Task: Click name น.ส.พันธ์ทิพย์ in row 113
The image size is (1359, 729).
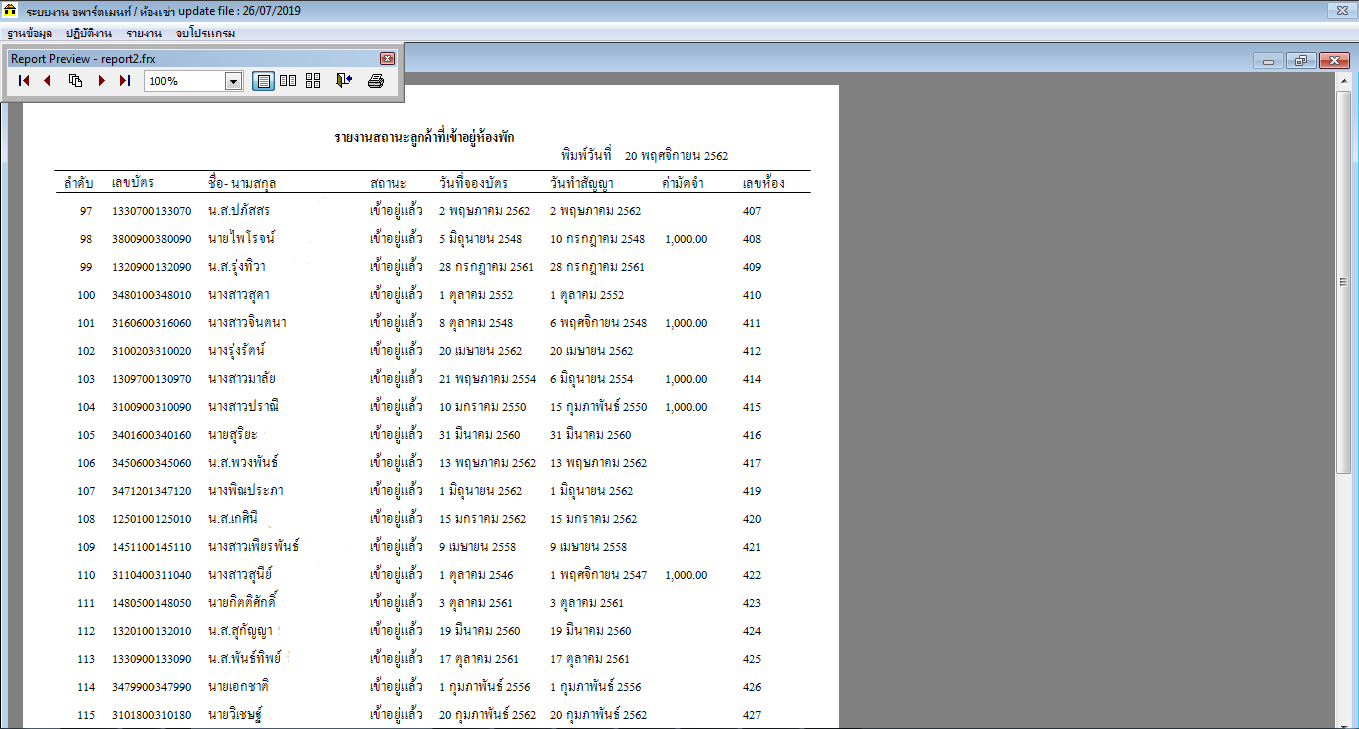Action: tap(243, 659)
